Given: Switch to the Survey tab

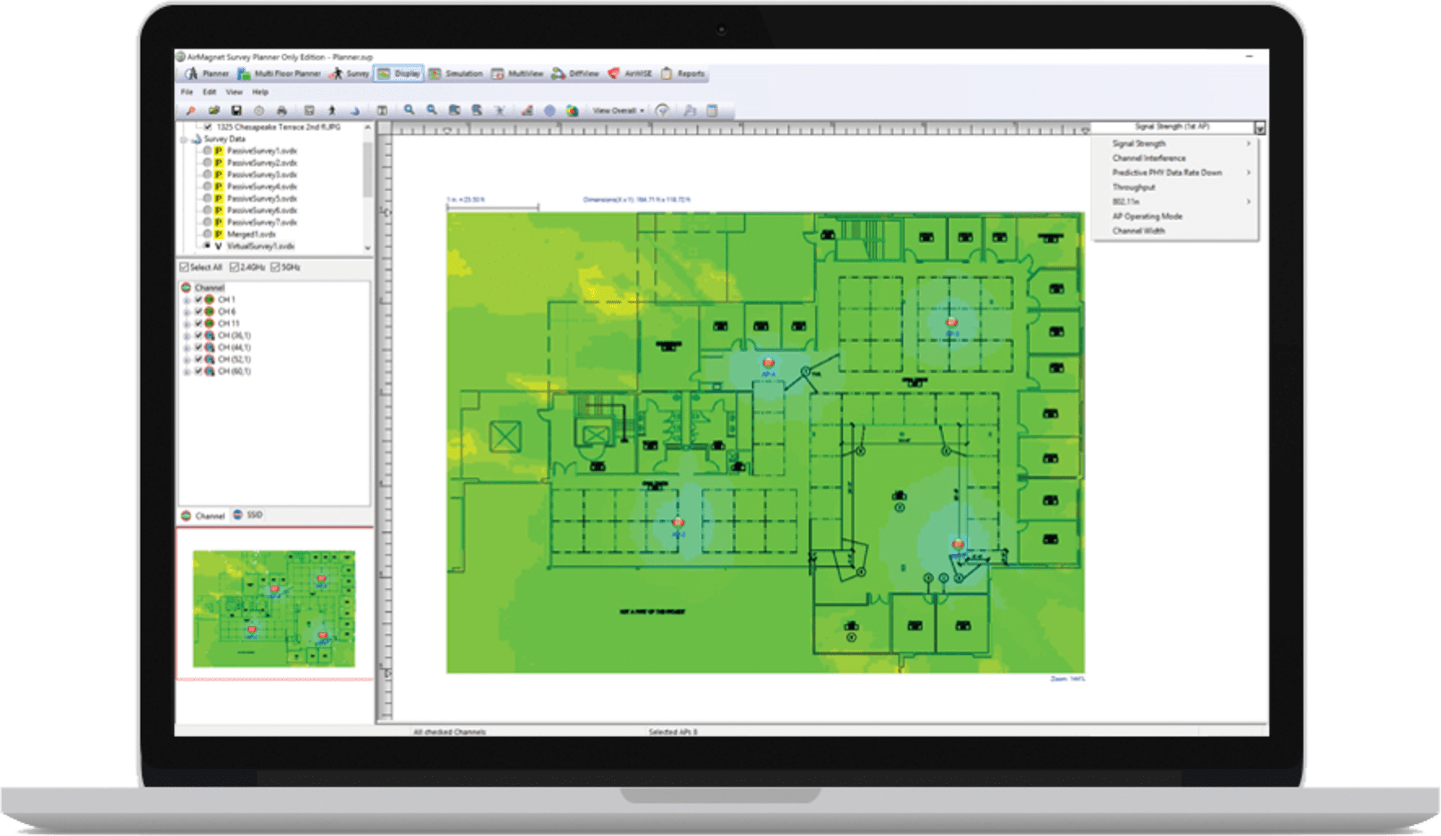Looking at the screenshot, I should tap(350, 74).
